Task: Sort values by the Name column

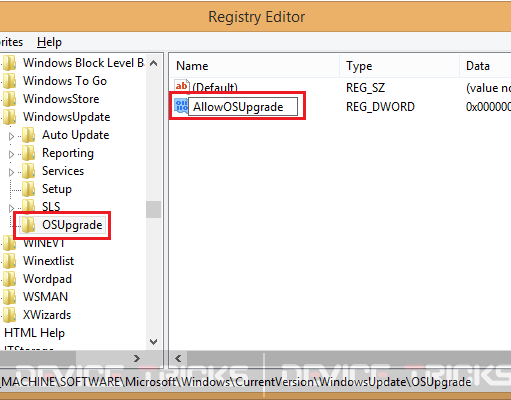Action: pos(254,66)
